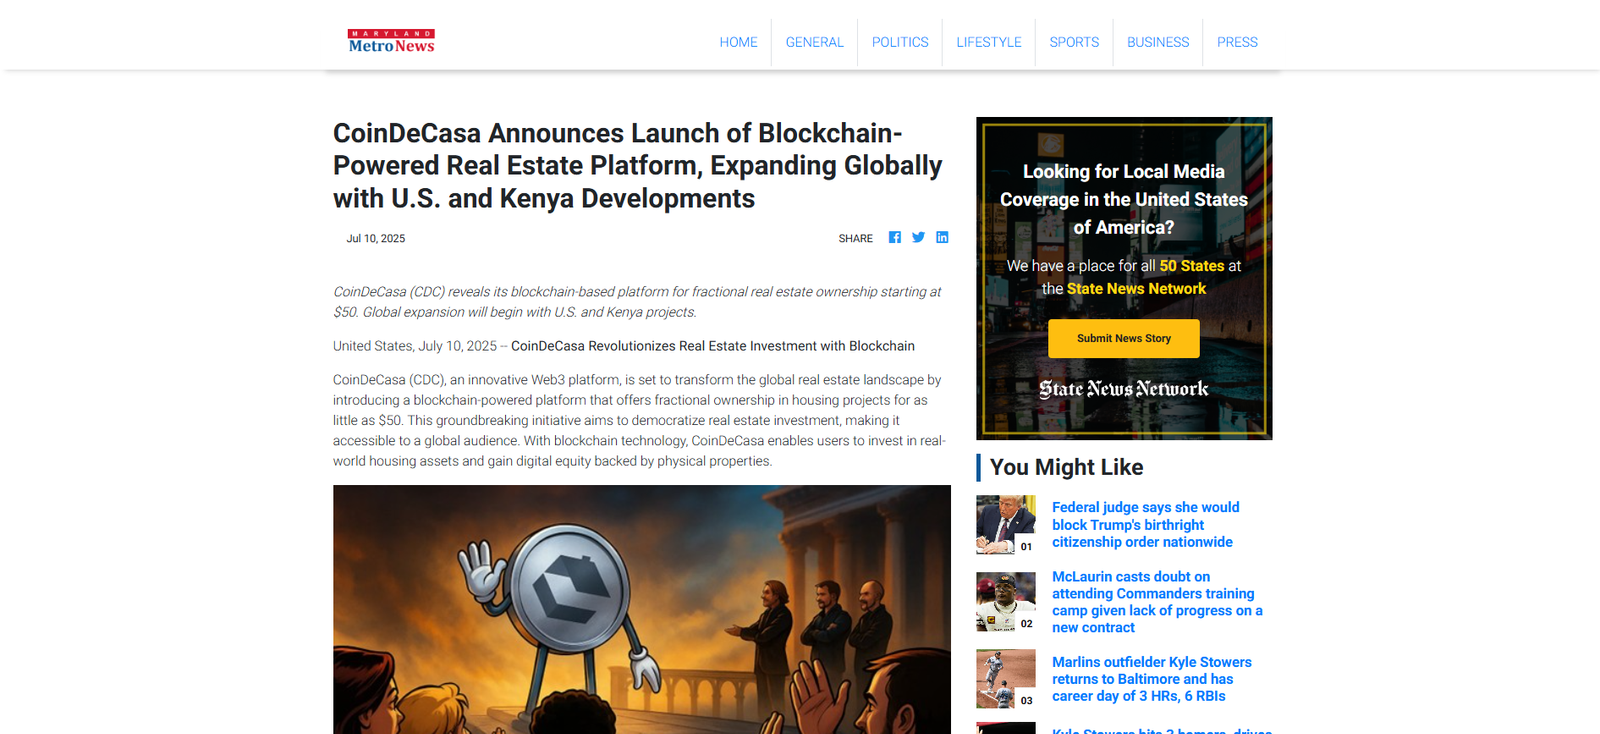
Task: Click the Submit News Story button
Action: 1123,338
